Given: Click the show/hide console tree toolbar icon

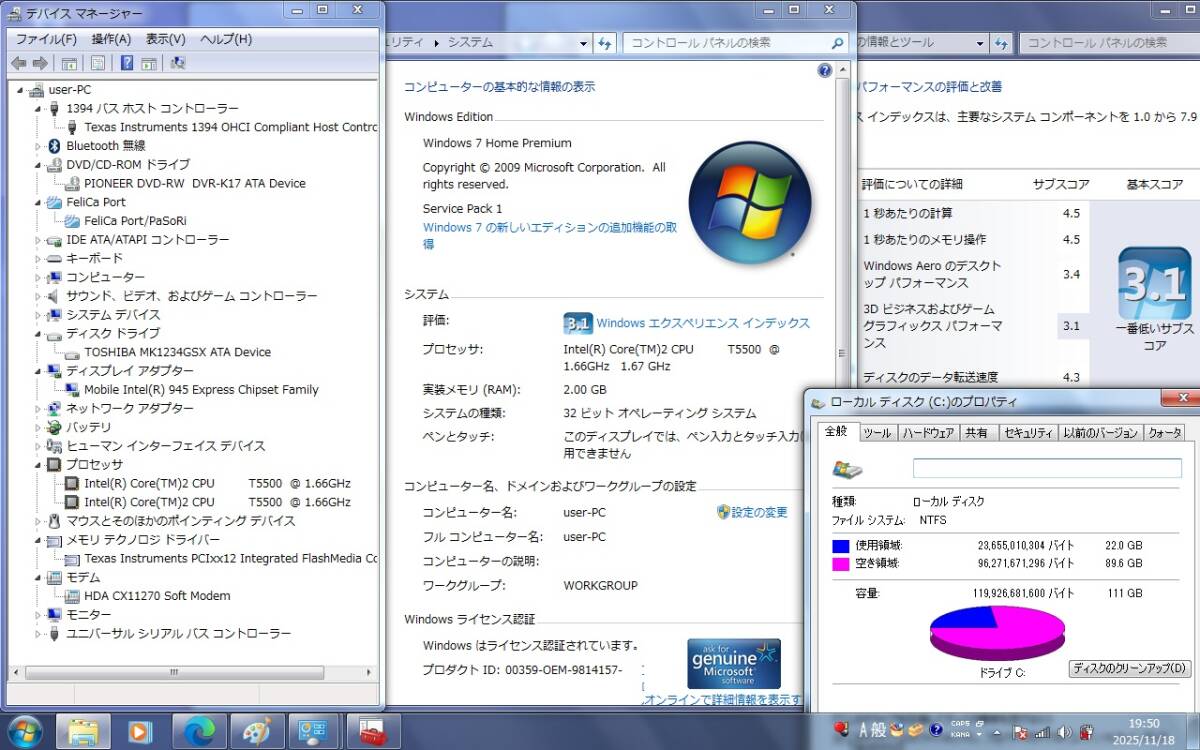Looking at the screenshot, I should point(69,63).
